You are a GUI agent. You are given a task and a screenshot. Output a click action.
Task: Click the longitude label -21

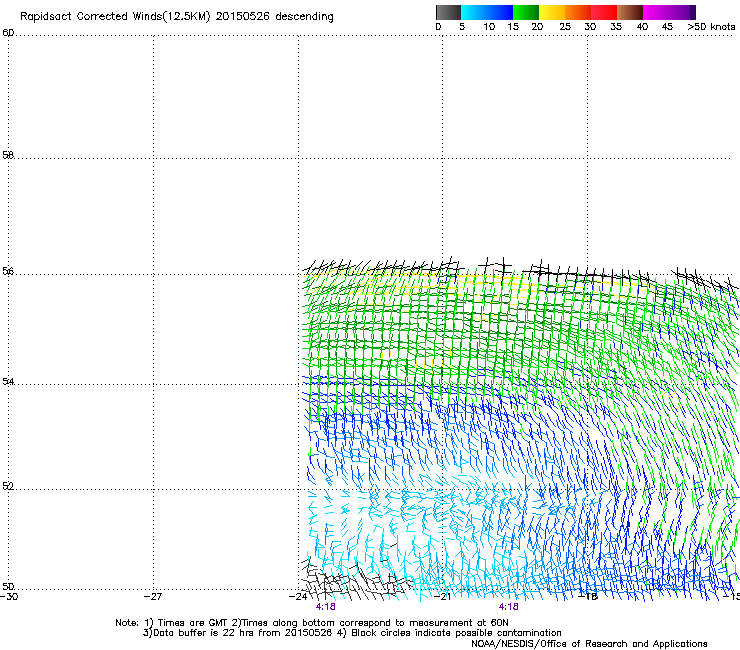(442, 597)
